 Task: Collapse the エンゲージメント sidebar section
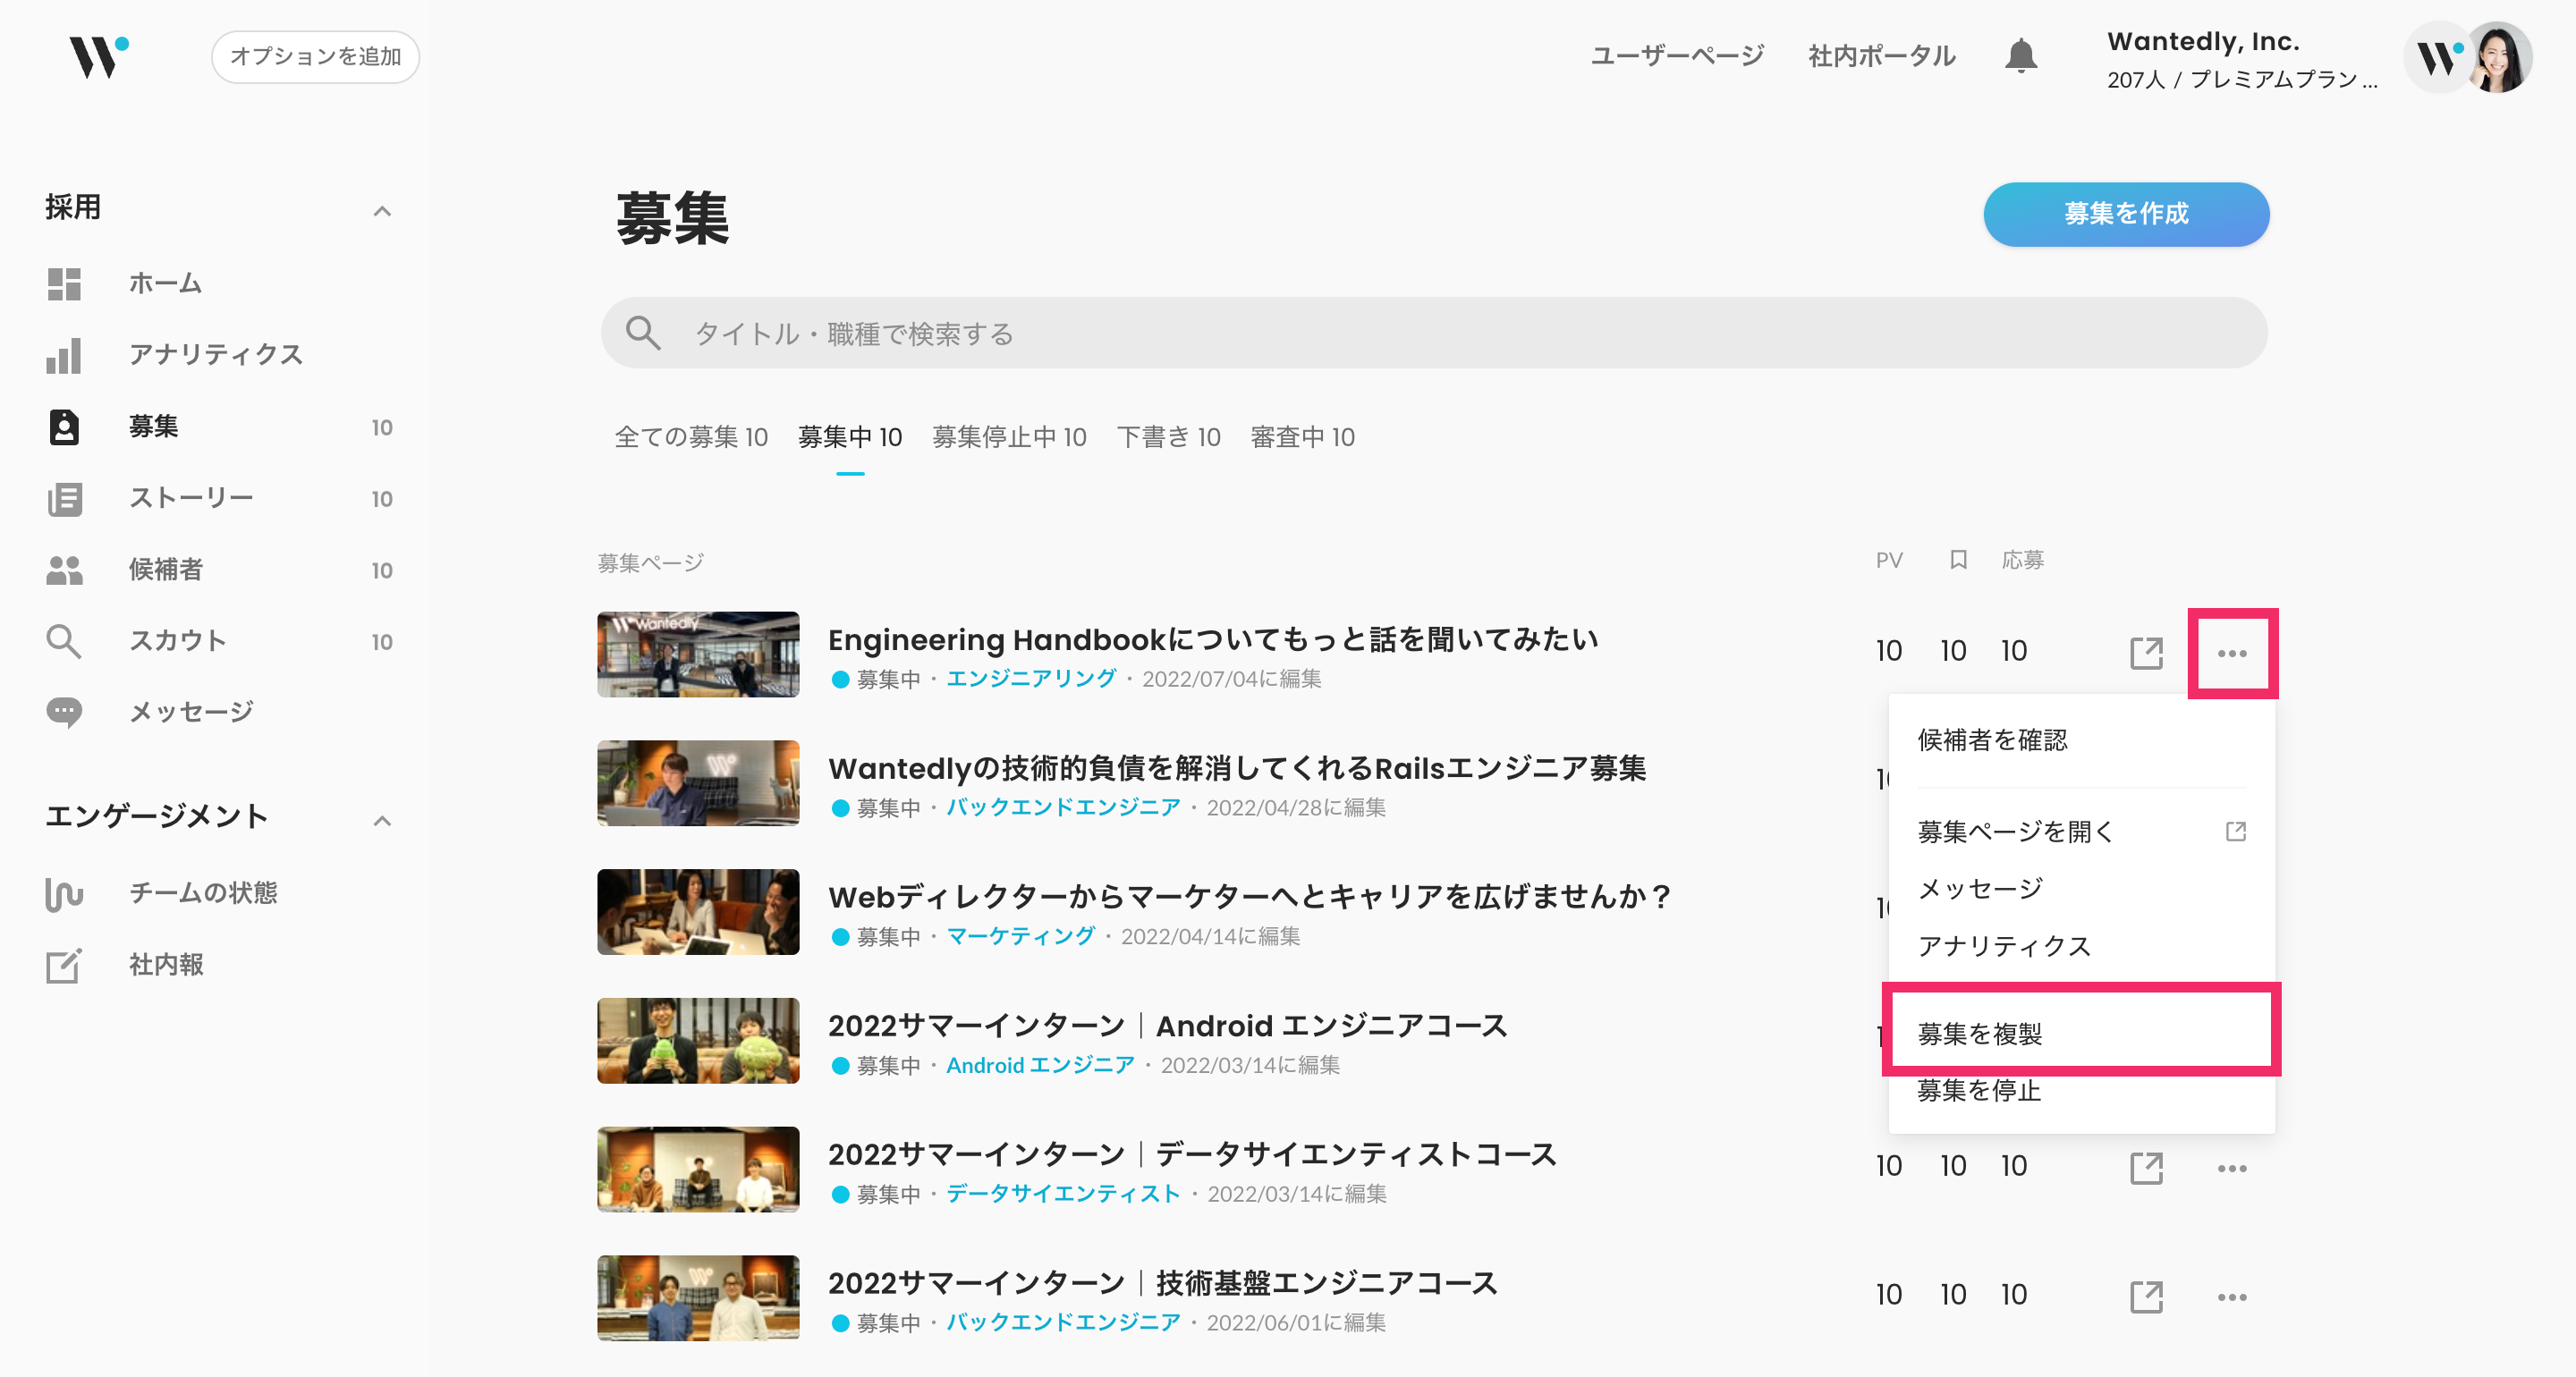(x=382, y=821)
